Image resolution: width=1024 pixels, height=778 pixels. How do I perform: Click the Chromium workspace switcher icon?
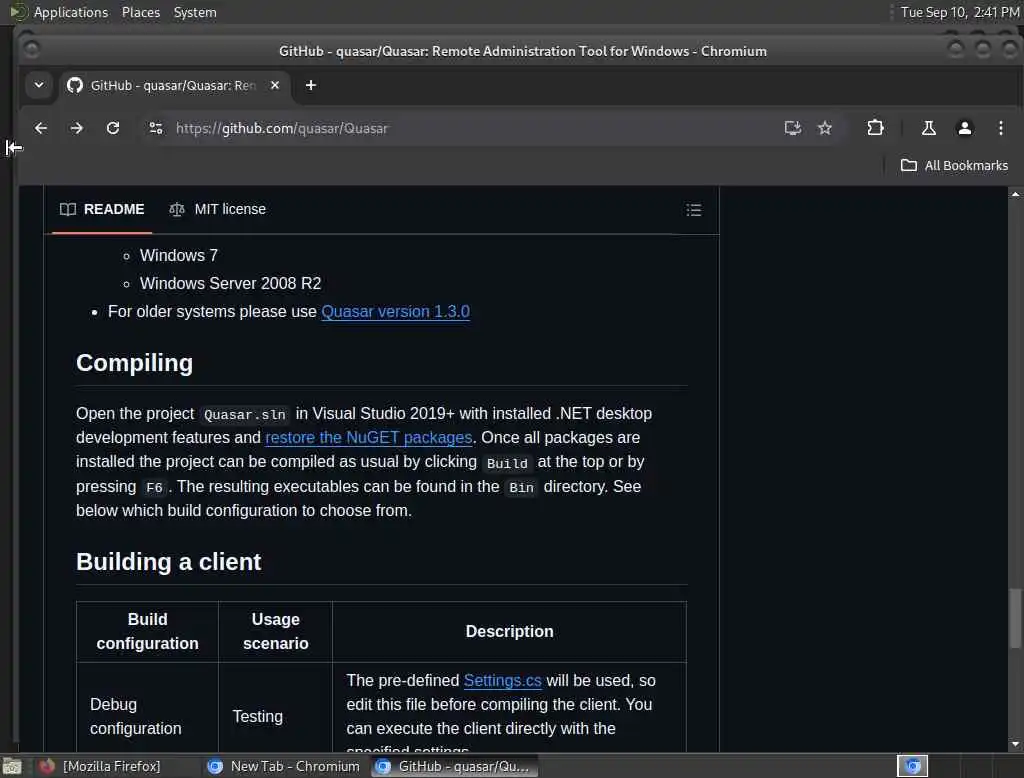(x=912, y=766)
